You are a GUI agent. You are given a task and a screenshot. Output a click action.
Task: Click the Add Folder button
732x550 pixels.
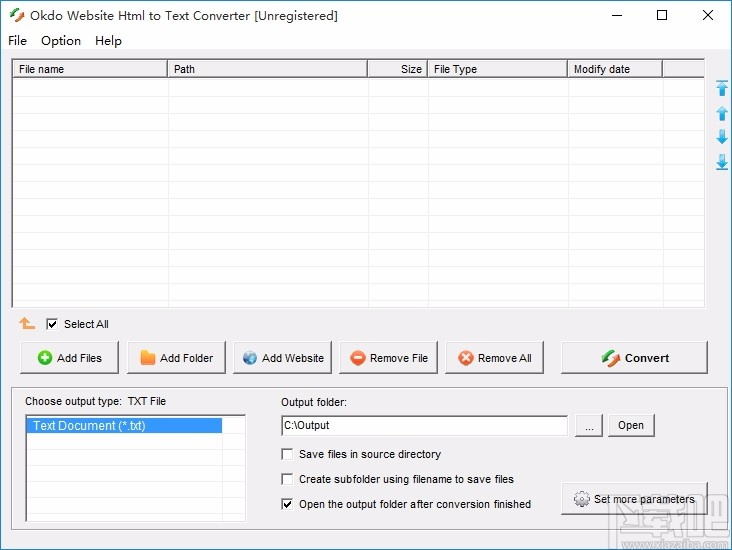[x=176, y=358]
